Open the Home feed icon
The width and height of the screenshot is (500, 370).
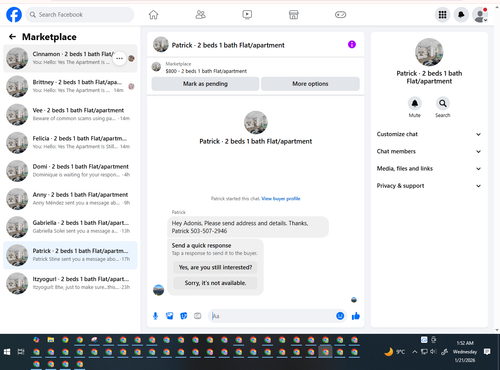tap(153, 15)
